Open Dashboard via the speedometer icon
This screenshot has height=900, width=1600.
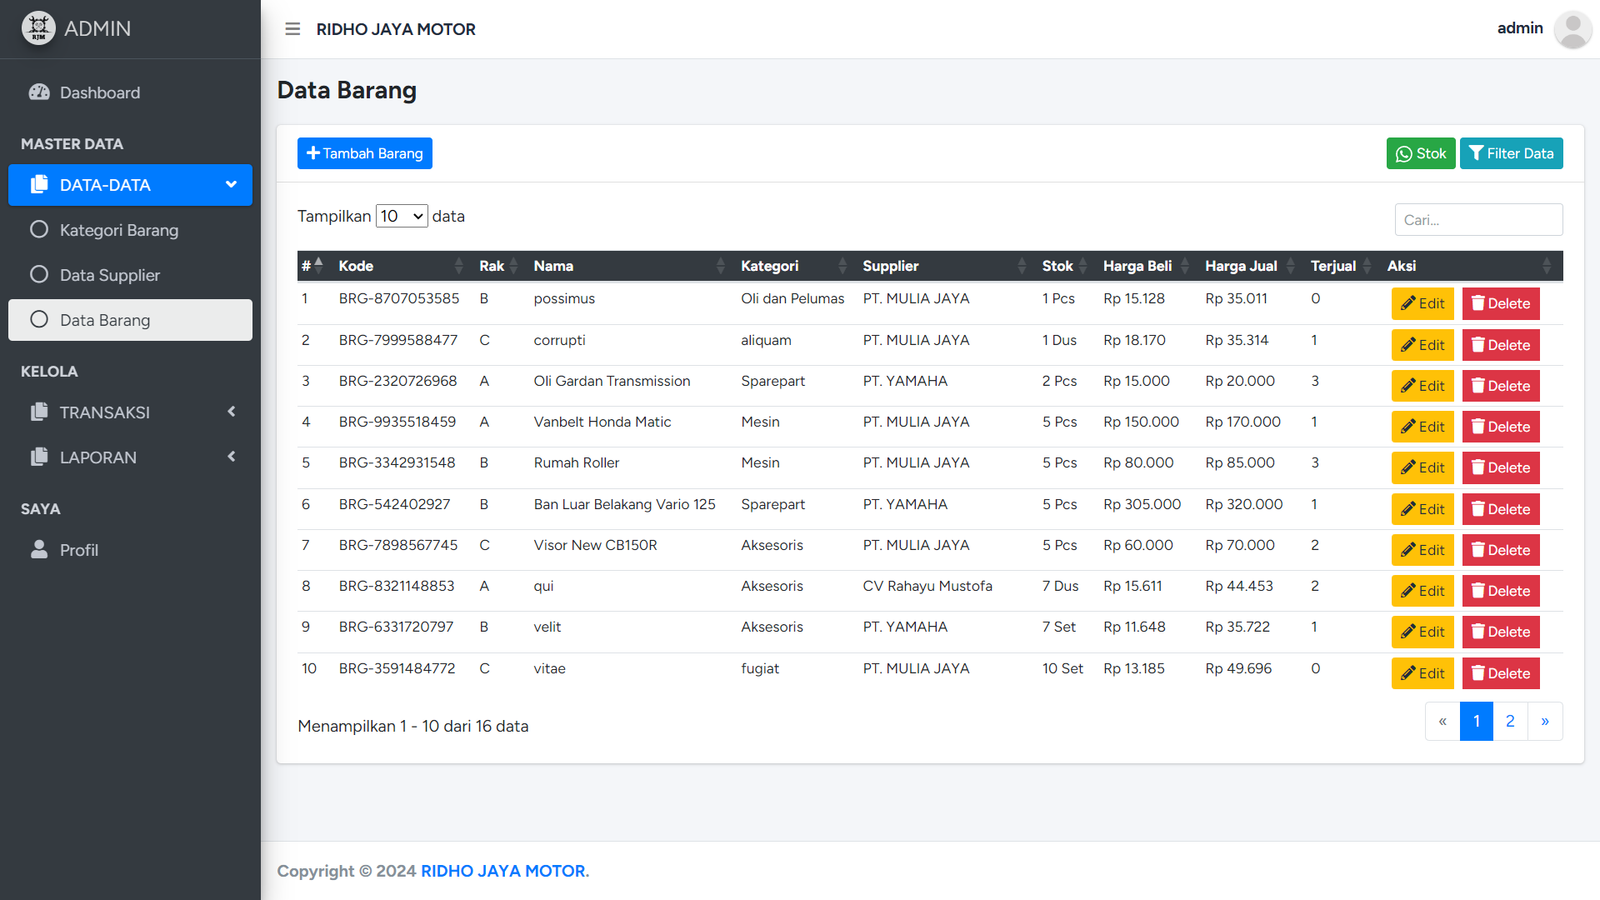point(40,92)
